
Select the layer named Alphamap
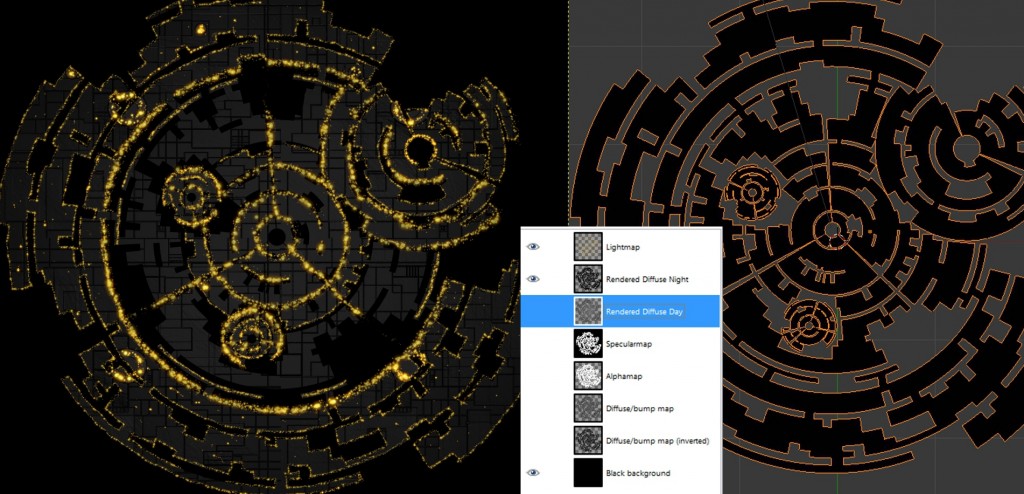tap(624, 376)
